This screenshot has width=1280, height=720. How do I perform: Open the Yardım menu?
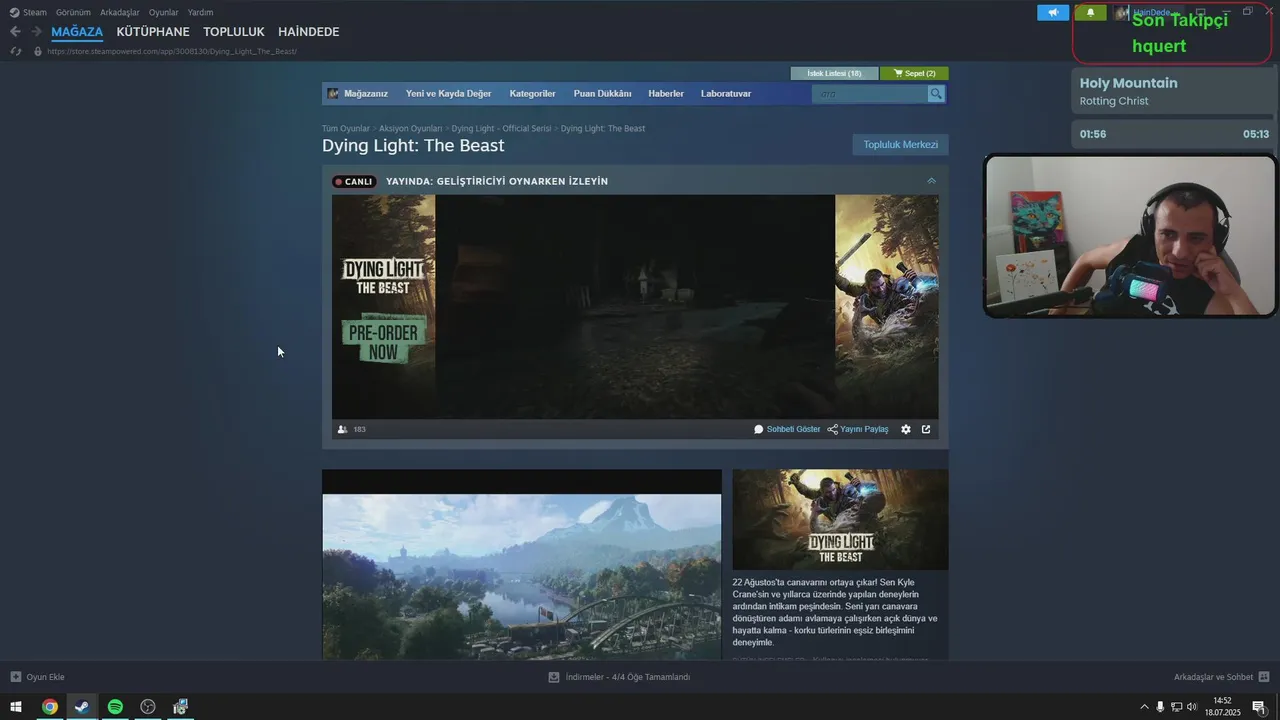pos(200,13)
